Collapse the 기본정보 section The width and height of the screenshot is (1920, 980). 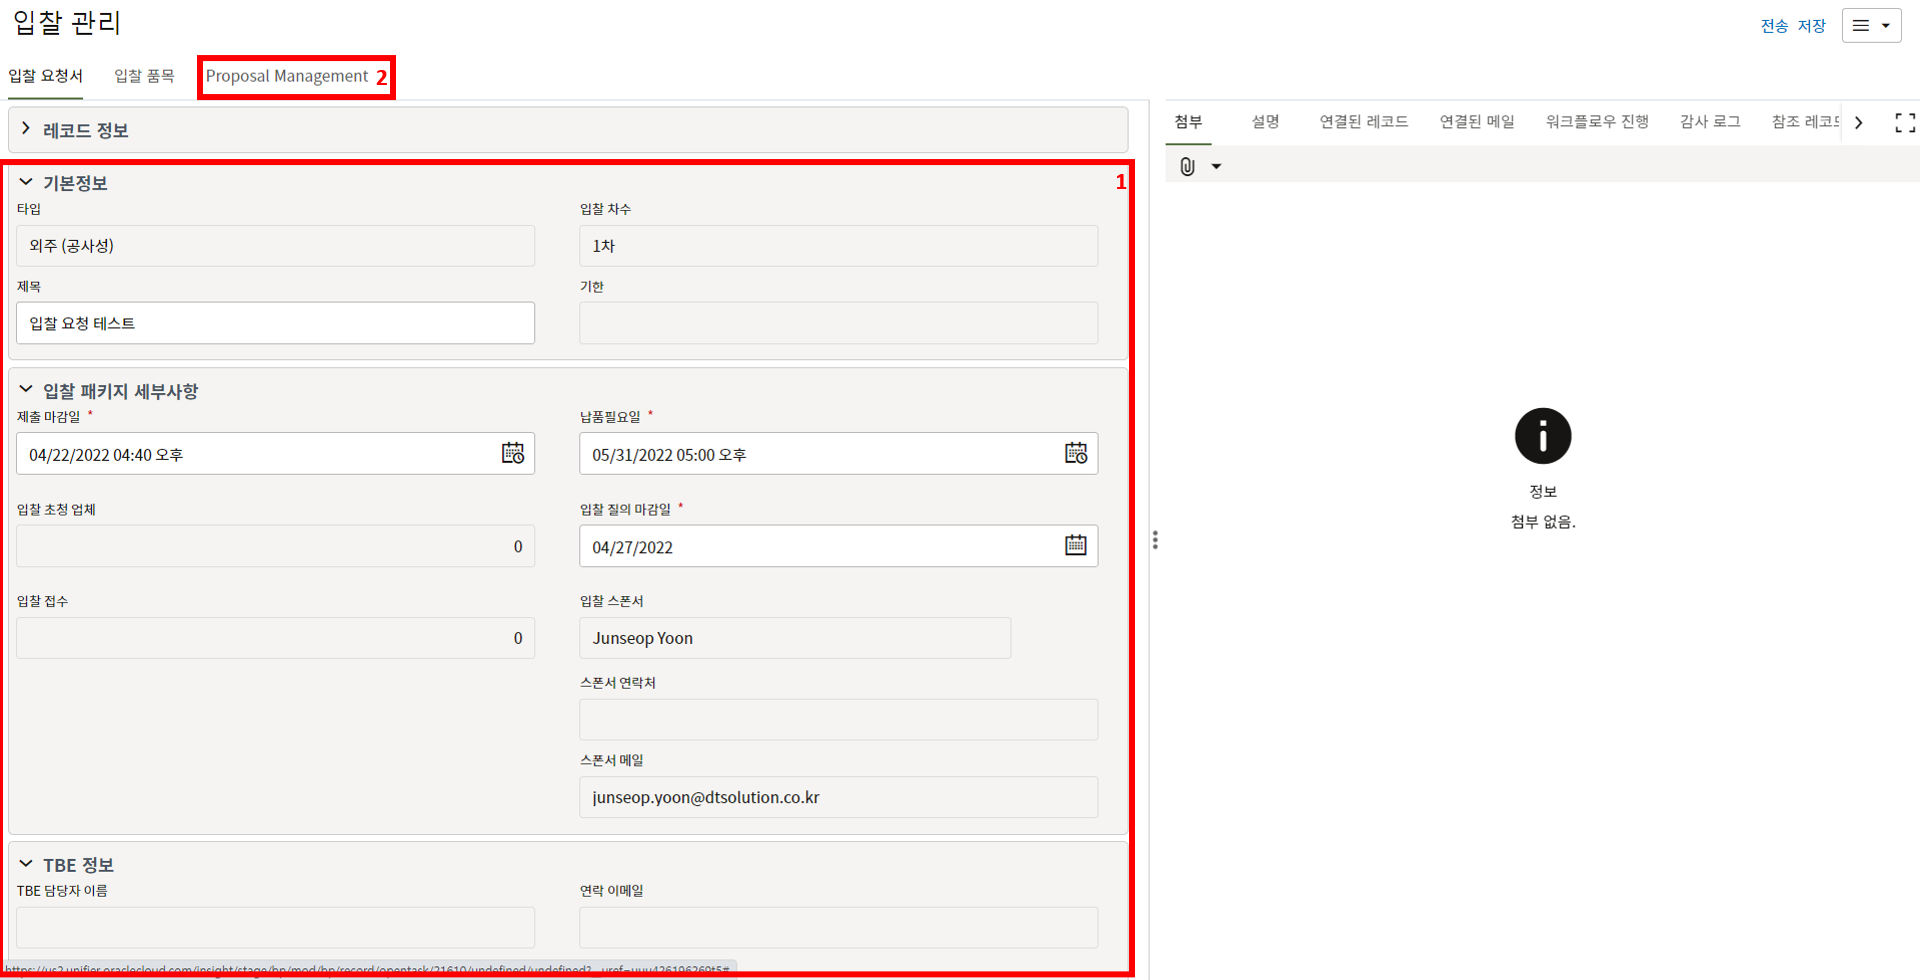click(x=26, y=182)
